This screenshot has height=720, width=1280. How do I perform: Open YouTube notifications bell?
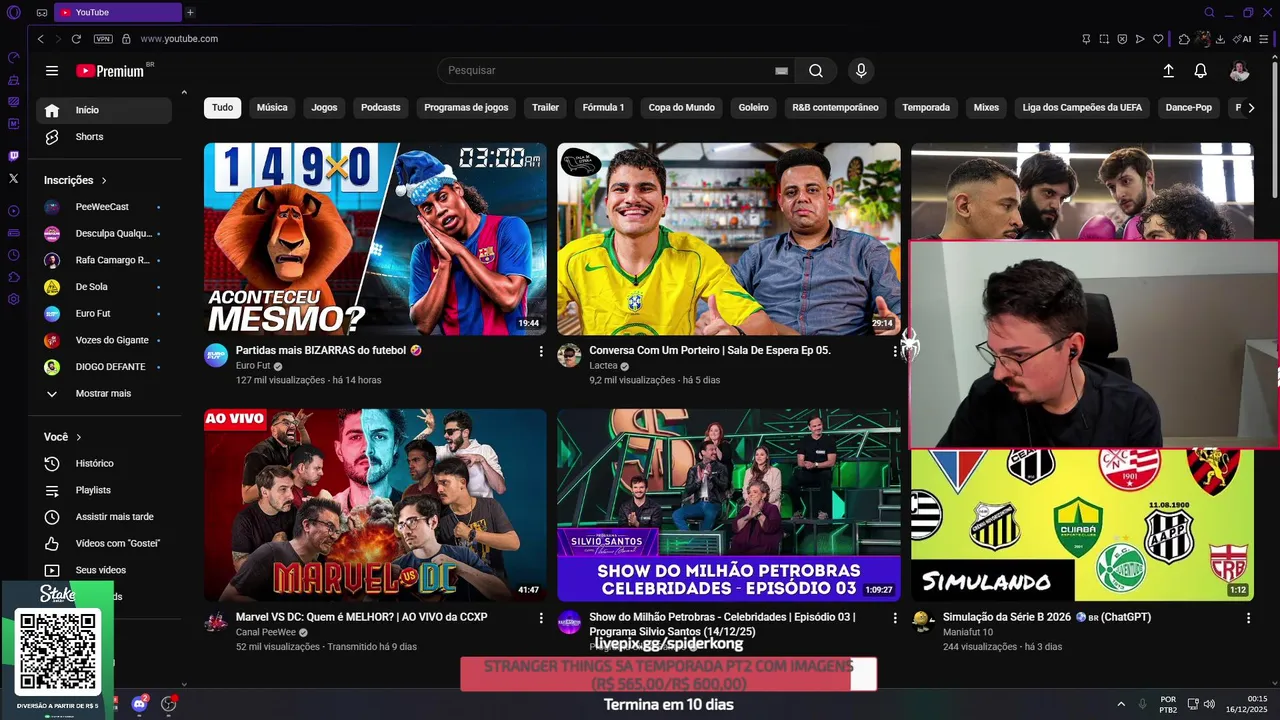[x=1200, y=71]
